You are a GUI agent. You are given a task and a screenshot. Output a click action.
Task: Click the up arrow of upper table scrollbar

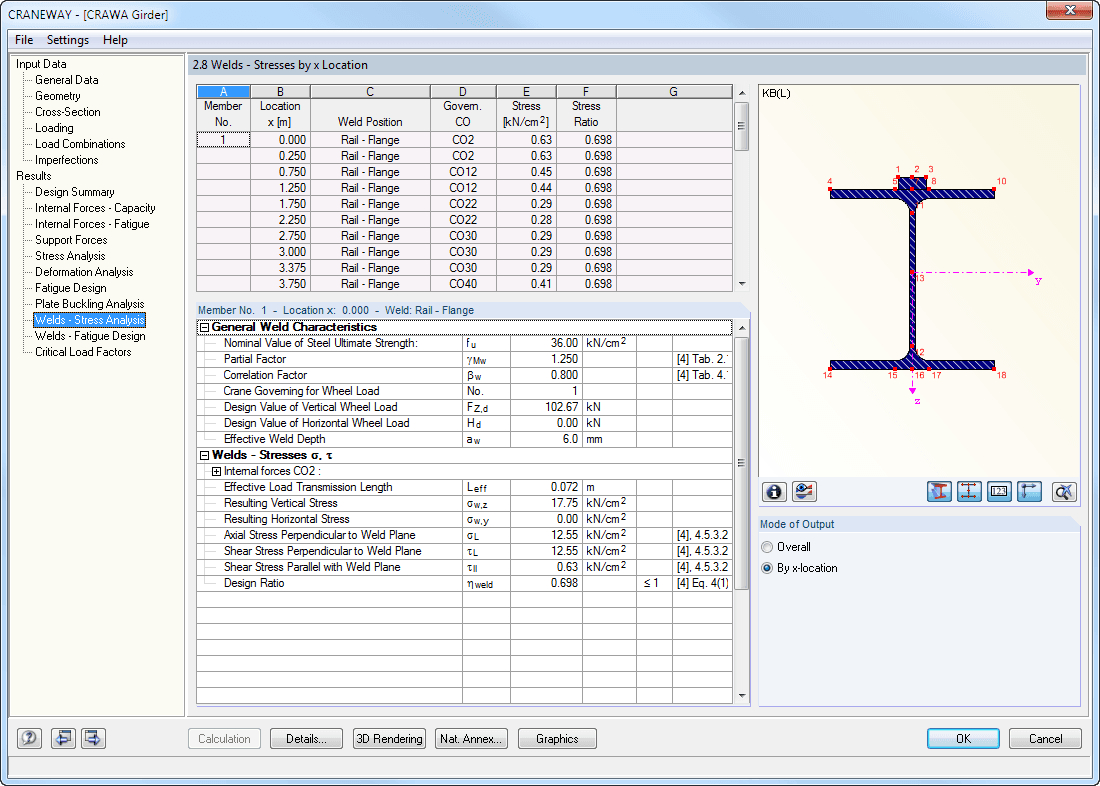pos(742,93)
